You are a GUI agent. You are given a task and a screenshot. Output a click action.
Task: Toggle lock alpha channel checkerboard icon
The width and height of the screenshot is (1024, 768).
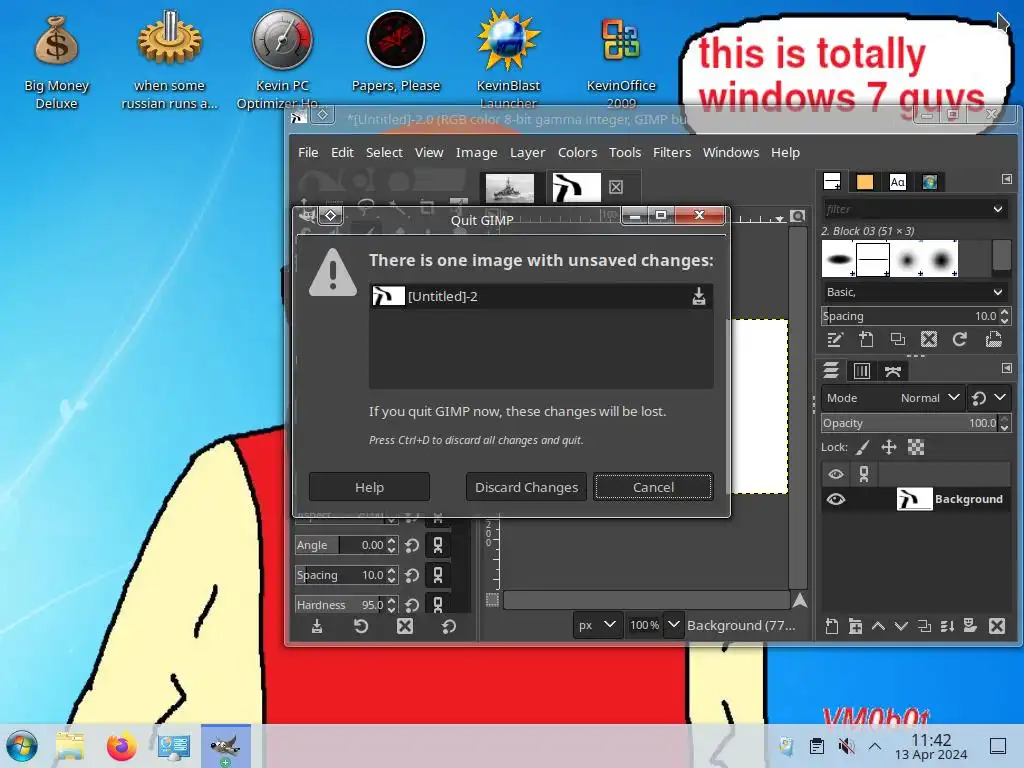(x=916, y=447)
